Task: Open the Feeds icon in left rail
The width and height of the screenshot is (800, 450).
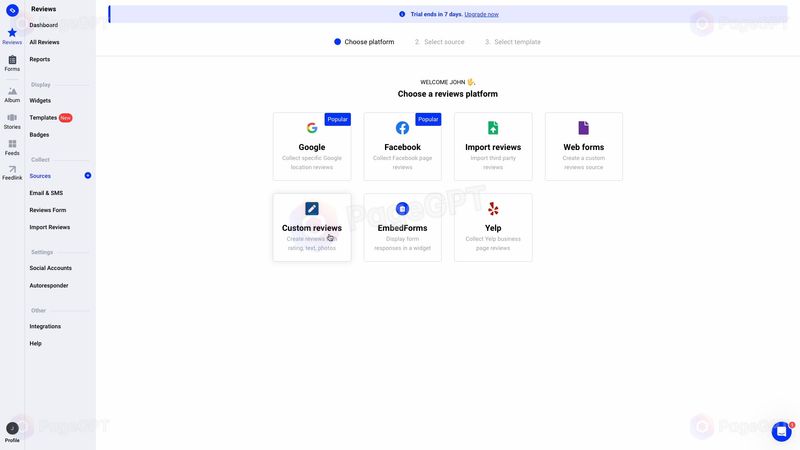Action: pyautogui.click(x=12, y=144)
